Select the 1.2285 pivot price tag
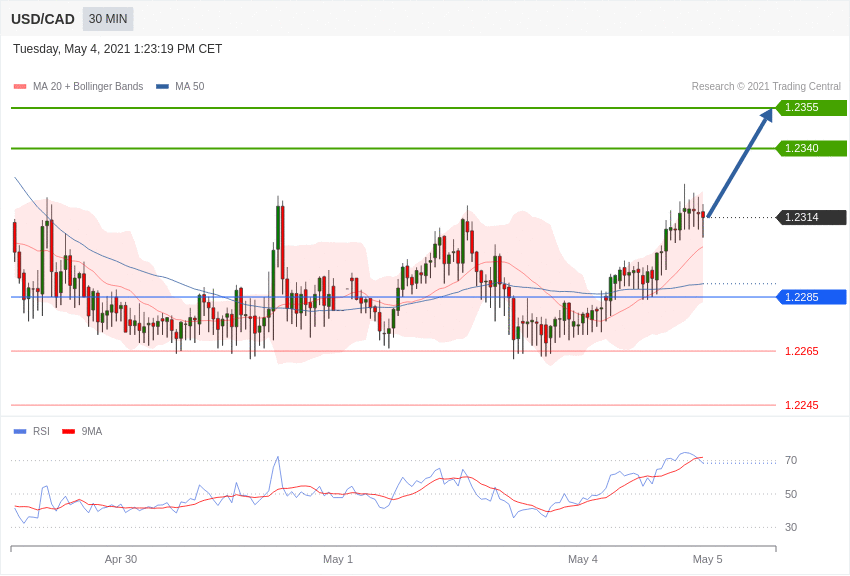Screen dimensions: 850x576 (x=811, y=297)
